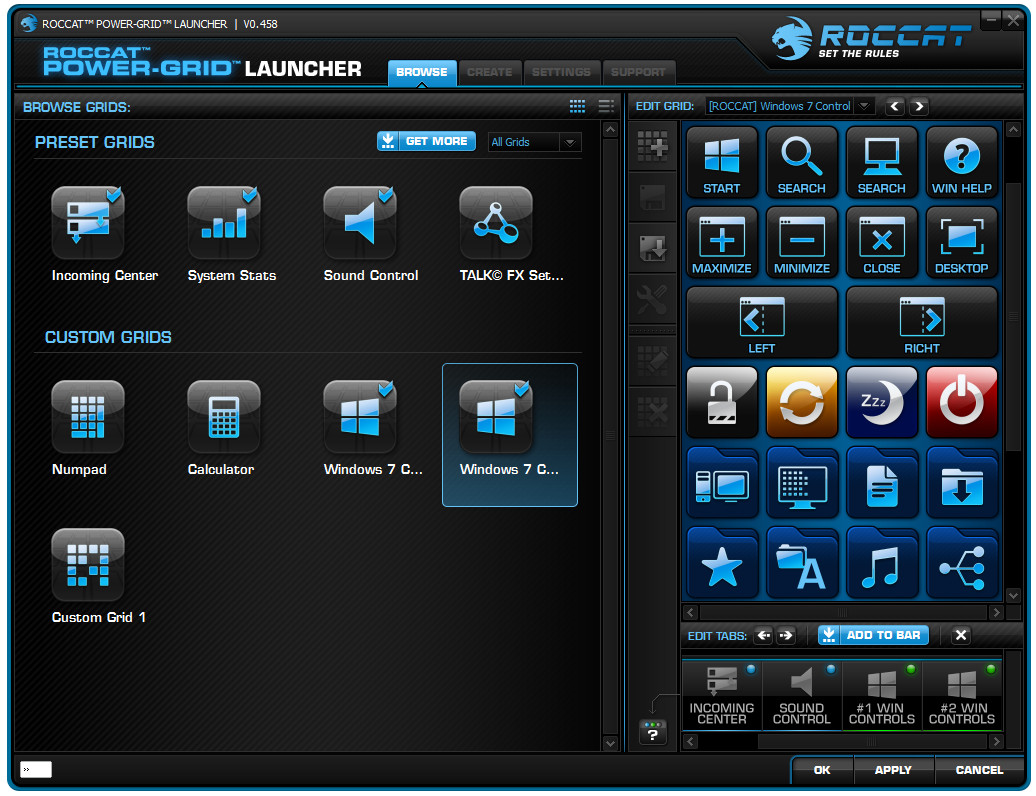Click the import grid icon in sidebar
Image resolution: width=1036 pixels, height=796 pixels.
[x=652, y=249]
